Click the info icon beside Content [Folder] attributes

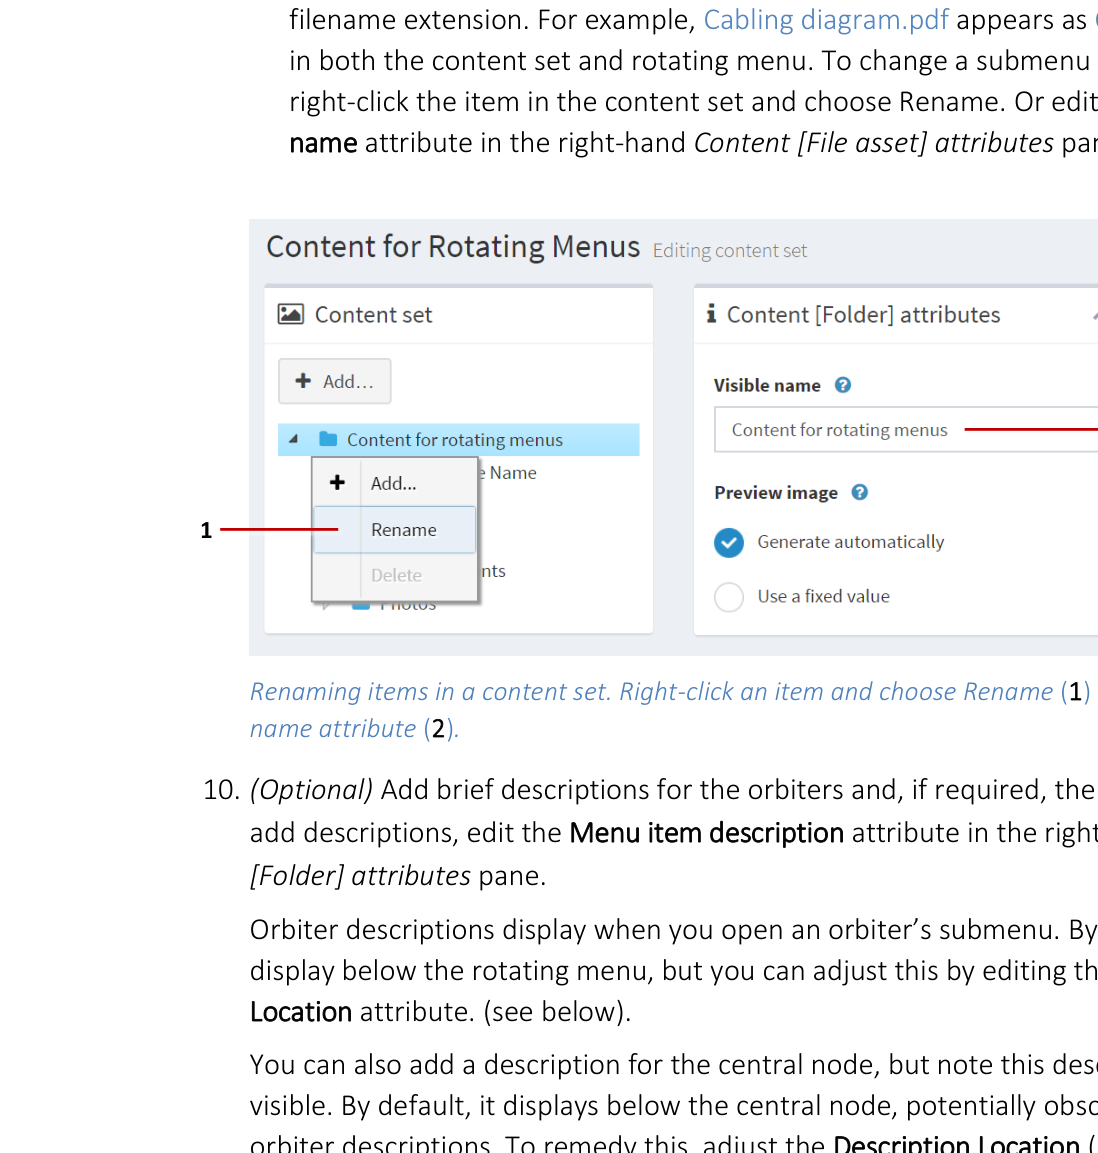(712, 313)
